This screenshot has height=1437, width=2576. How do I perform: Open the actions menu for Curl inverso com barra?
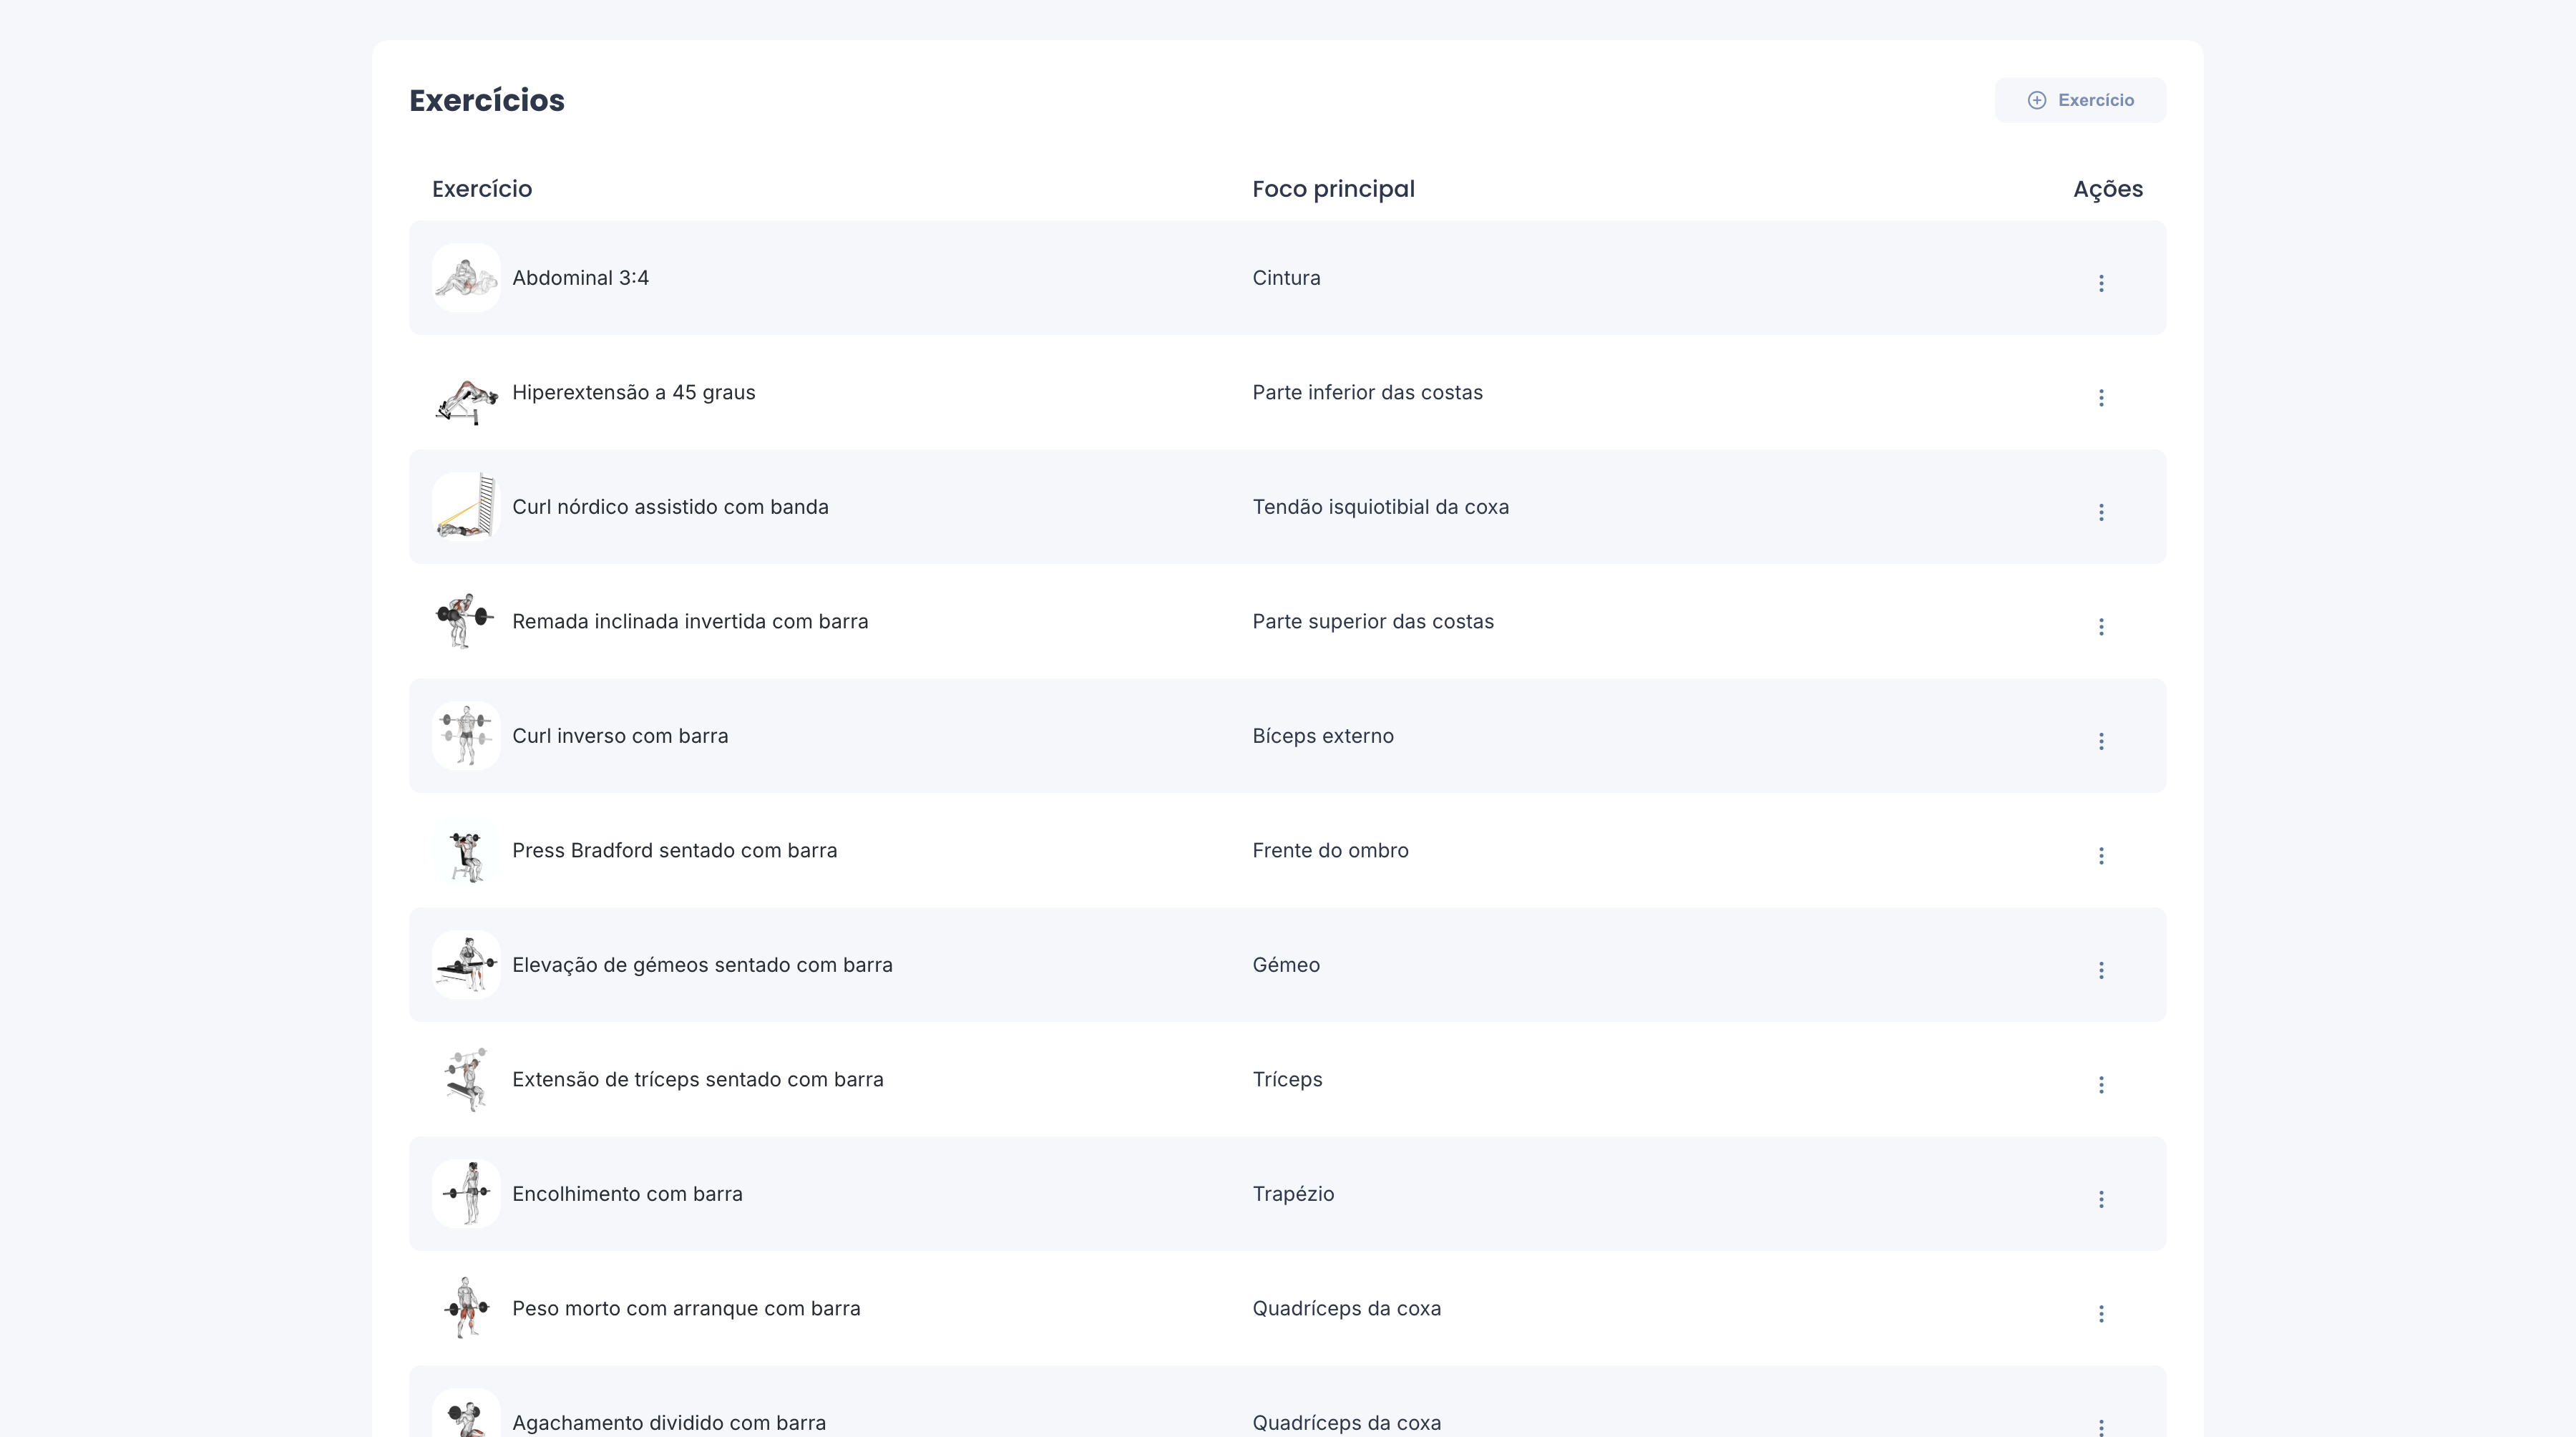click(x=2102, y=741)
